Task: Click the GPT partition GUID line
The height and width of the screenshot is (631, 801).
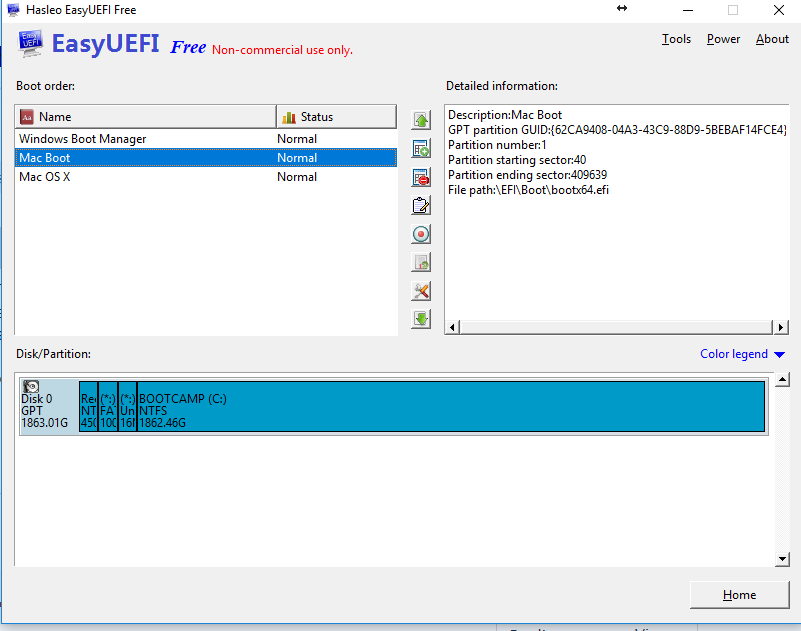Action: click(617, 130)
